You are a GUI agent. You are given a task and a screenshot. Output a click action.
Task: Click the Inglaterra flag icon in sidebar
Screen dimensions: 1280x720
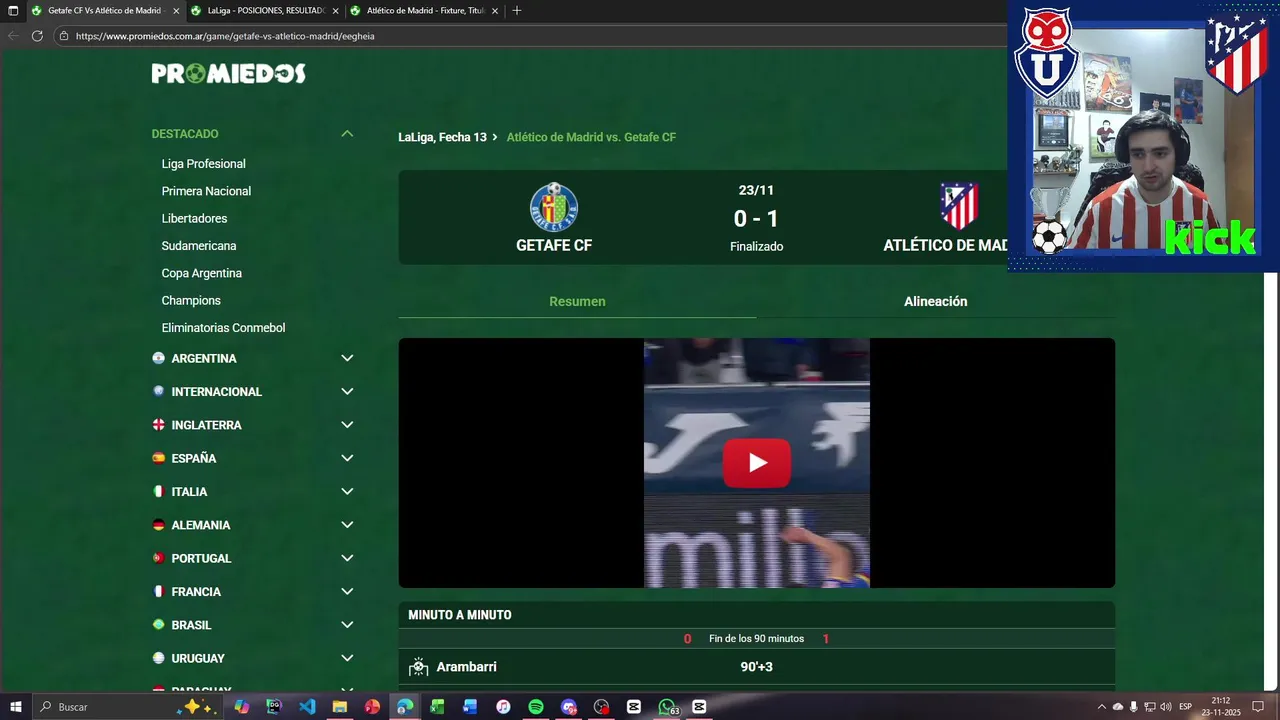158,425
